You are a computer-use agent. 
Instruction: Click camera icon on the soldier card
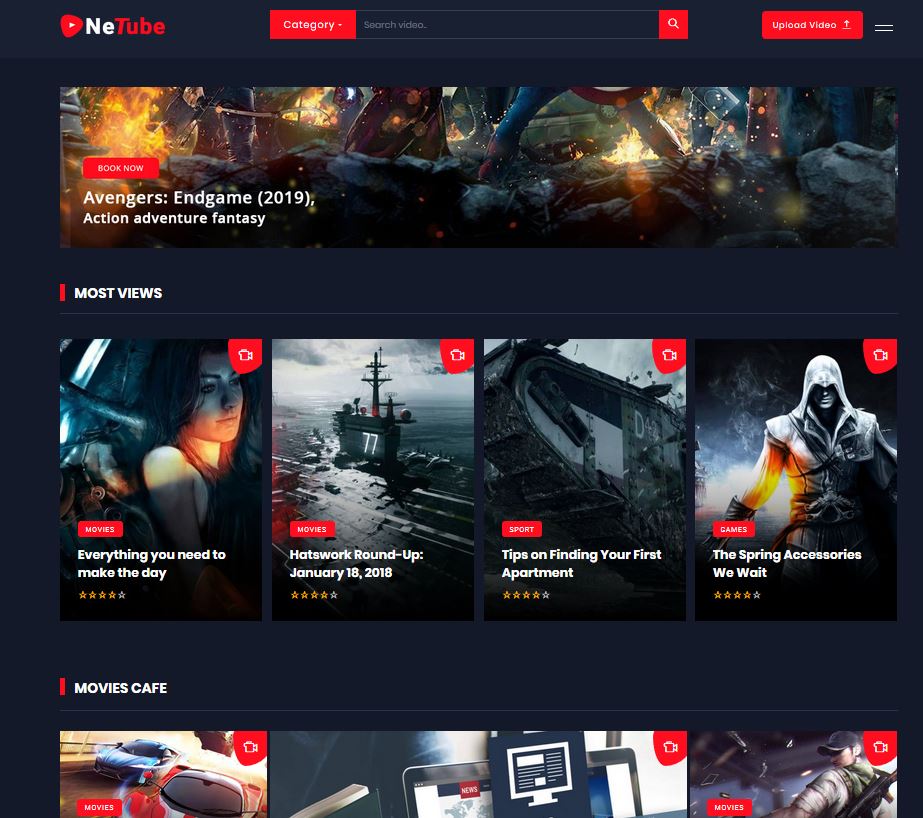tap(881, 747)
